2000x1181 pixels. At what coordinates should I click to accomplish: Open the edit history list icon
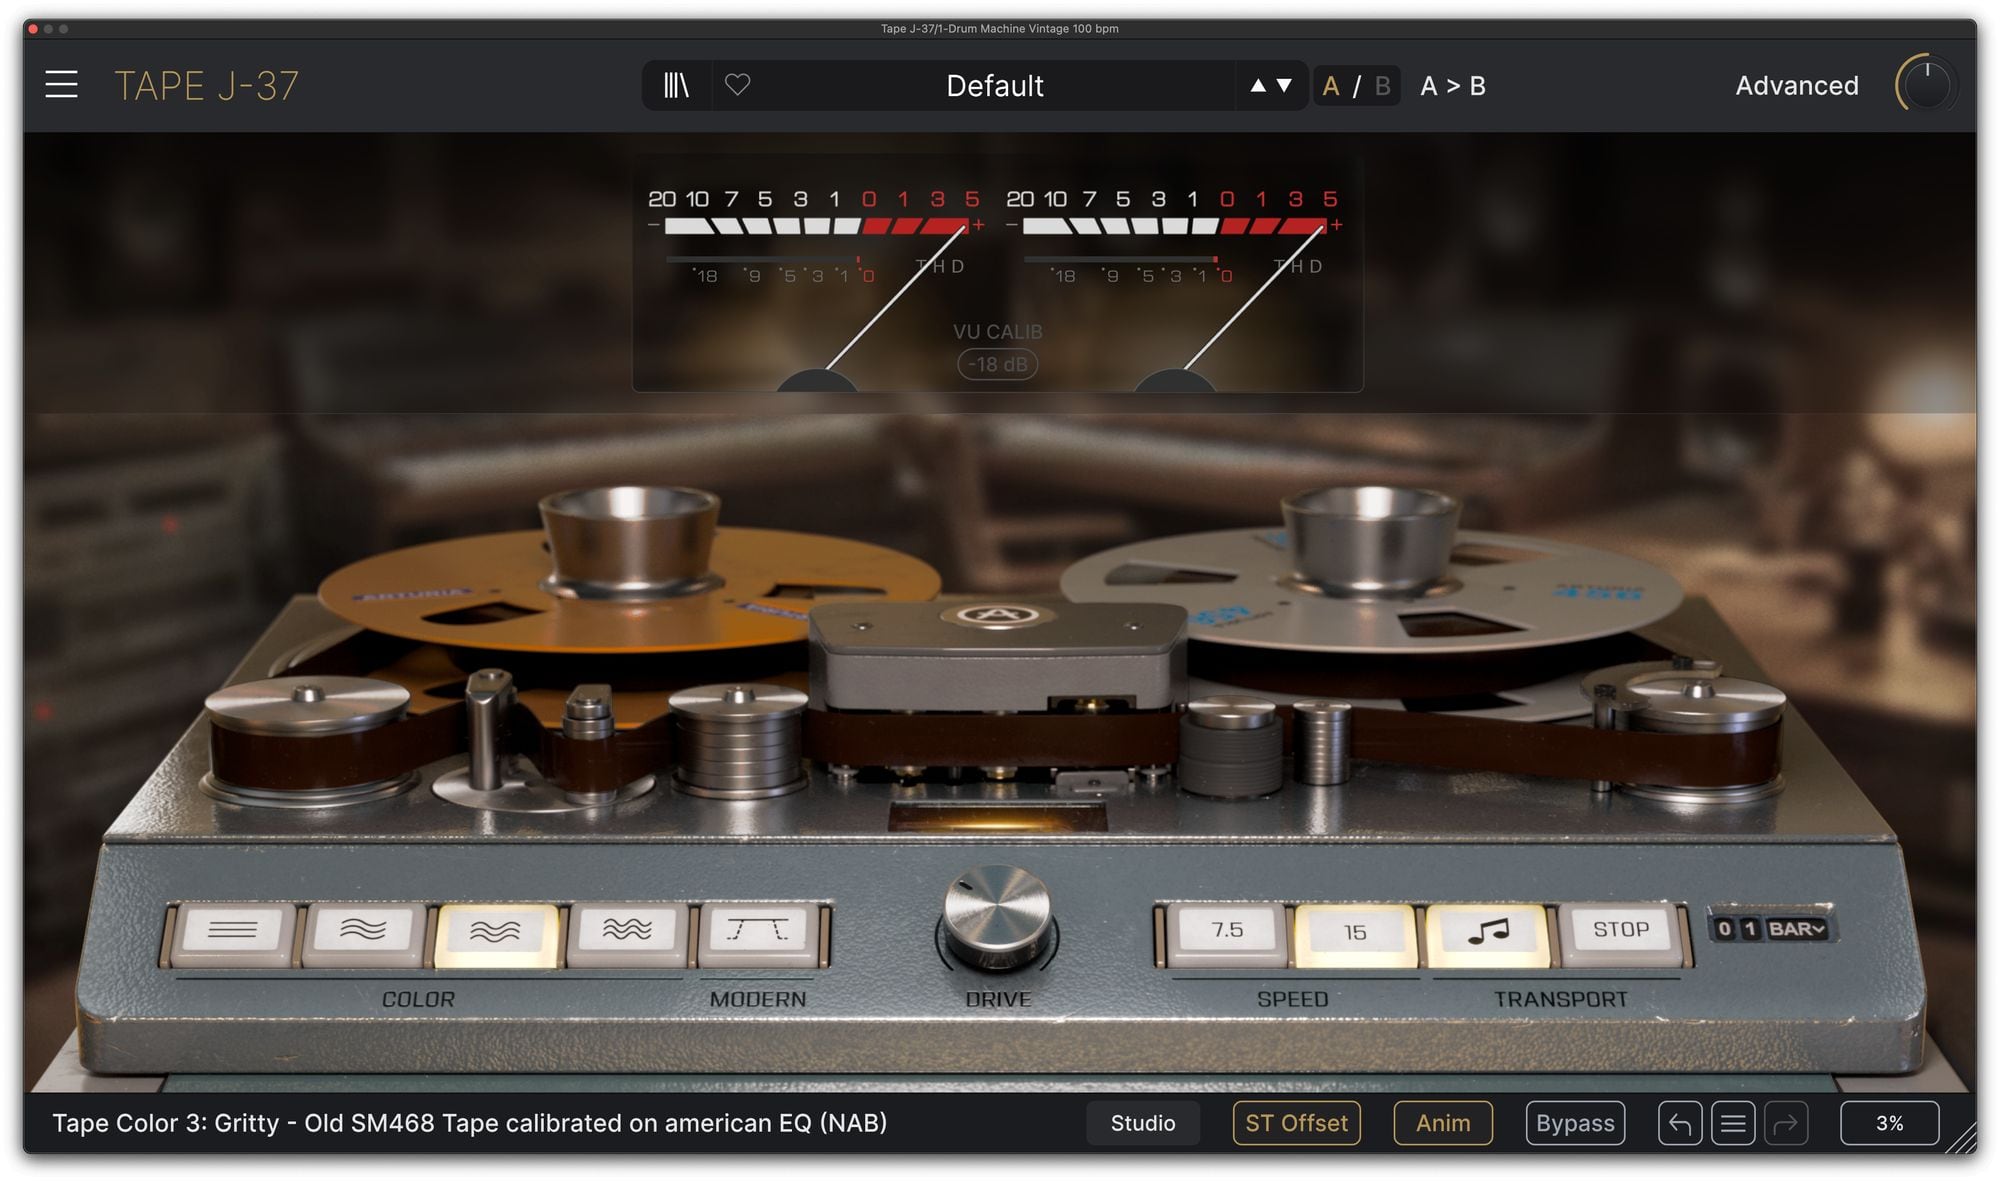(1733, 1123)
